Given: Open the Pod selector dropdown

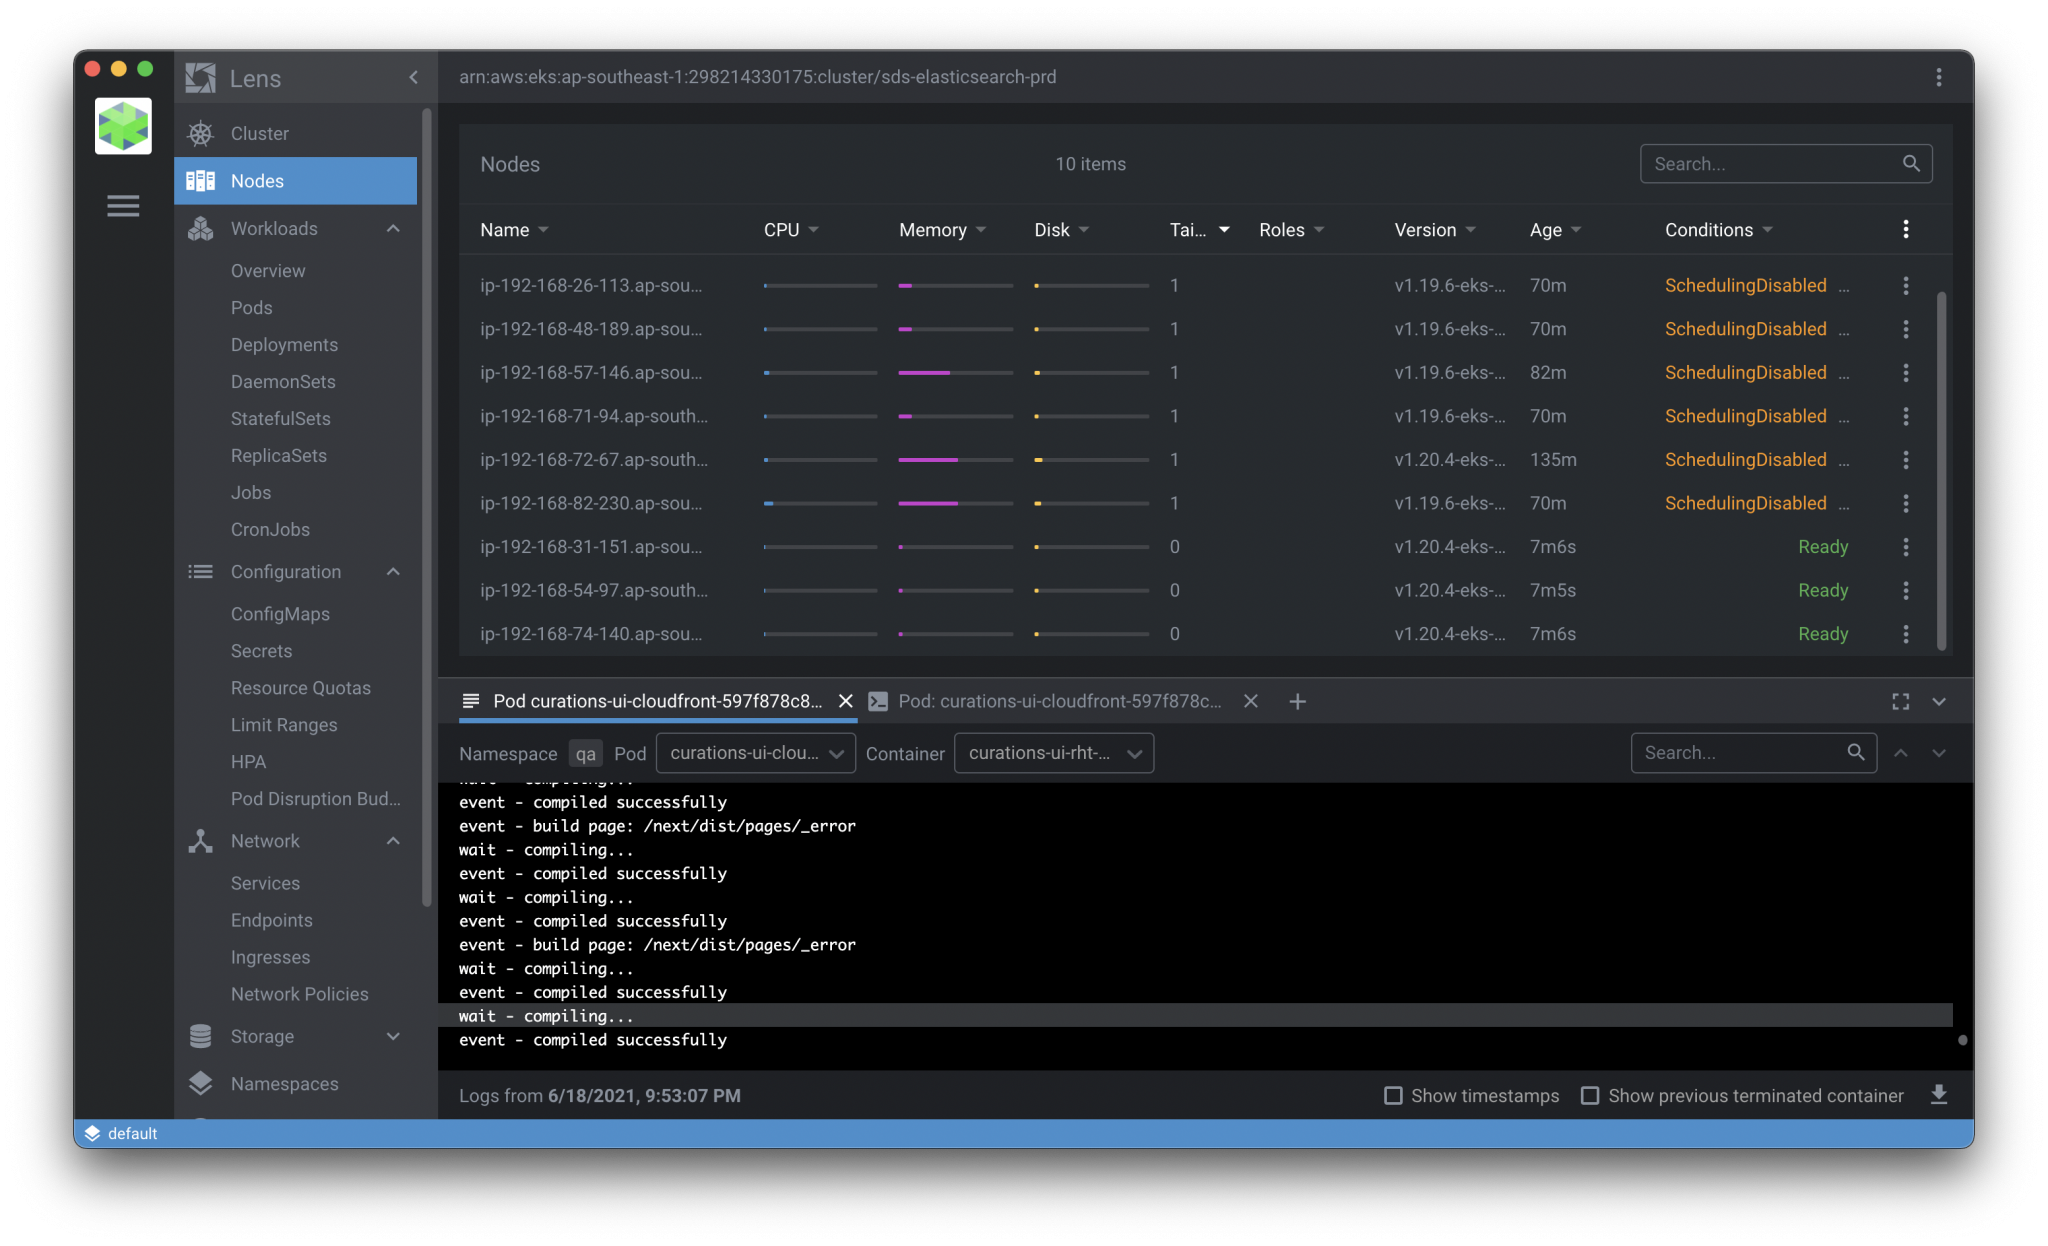Looking at the screenshot, I should (755, 753).
